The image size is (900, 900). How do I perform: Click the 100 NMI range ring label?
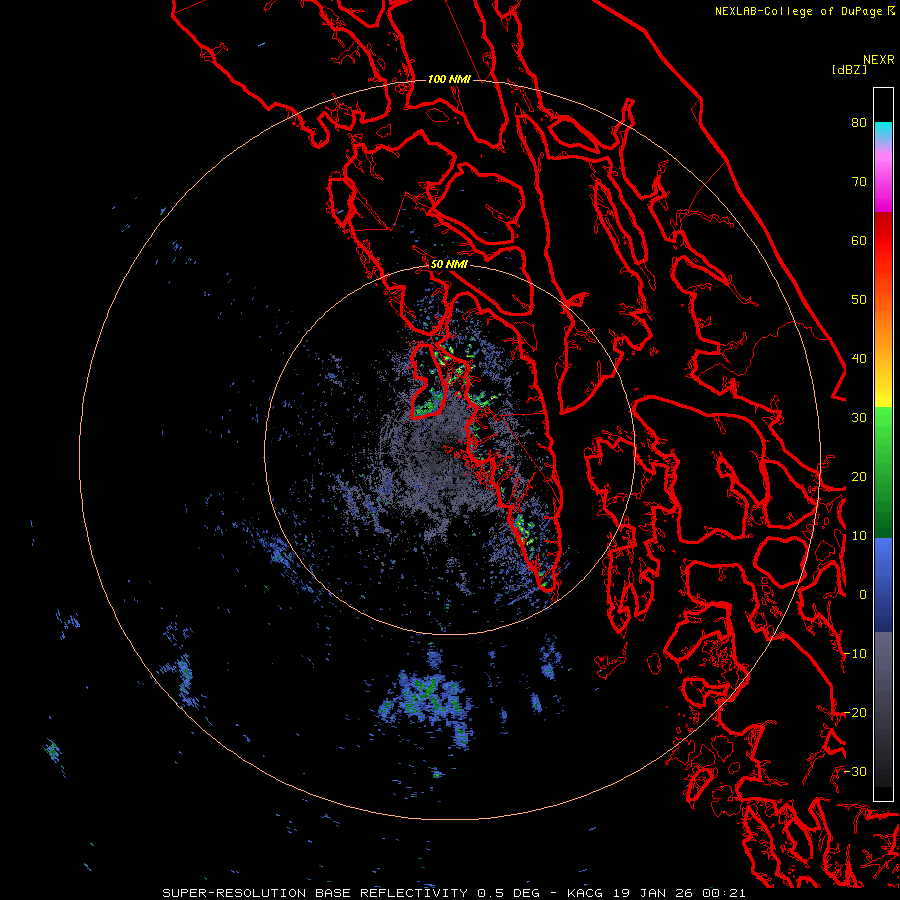click(449, 79)
